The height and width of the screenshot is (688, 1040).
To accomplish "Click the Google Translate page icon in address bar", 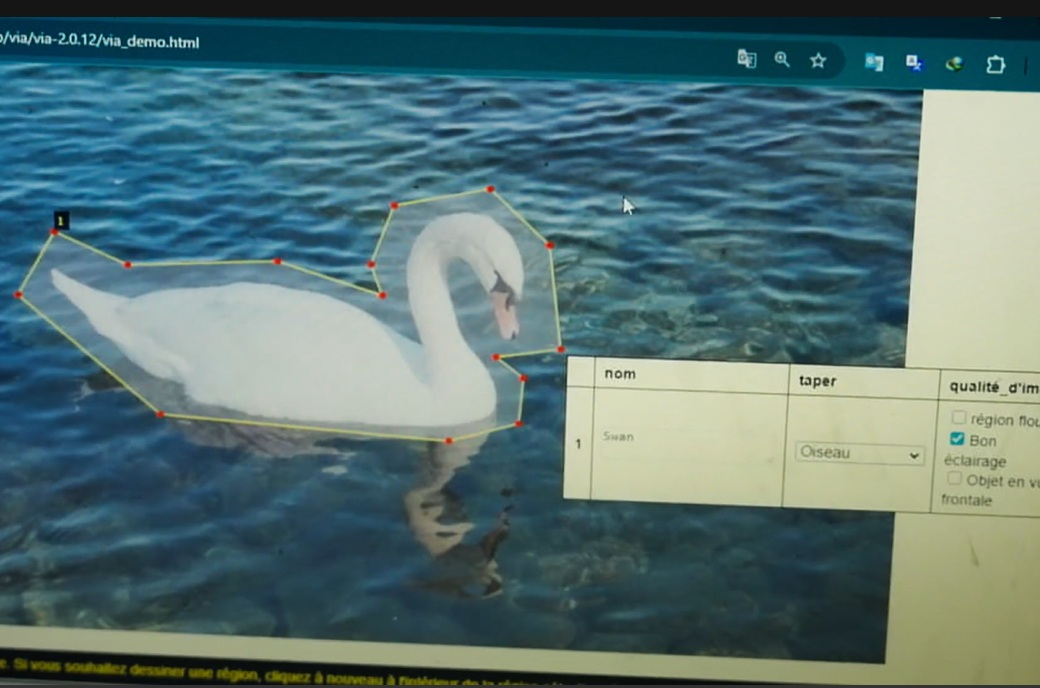I will pos(746,60).
